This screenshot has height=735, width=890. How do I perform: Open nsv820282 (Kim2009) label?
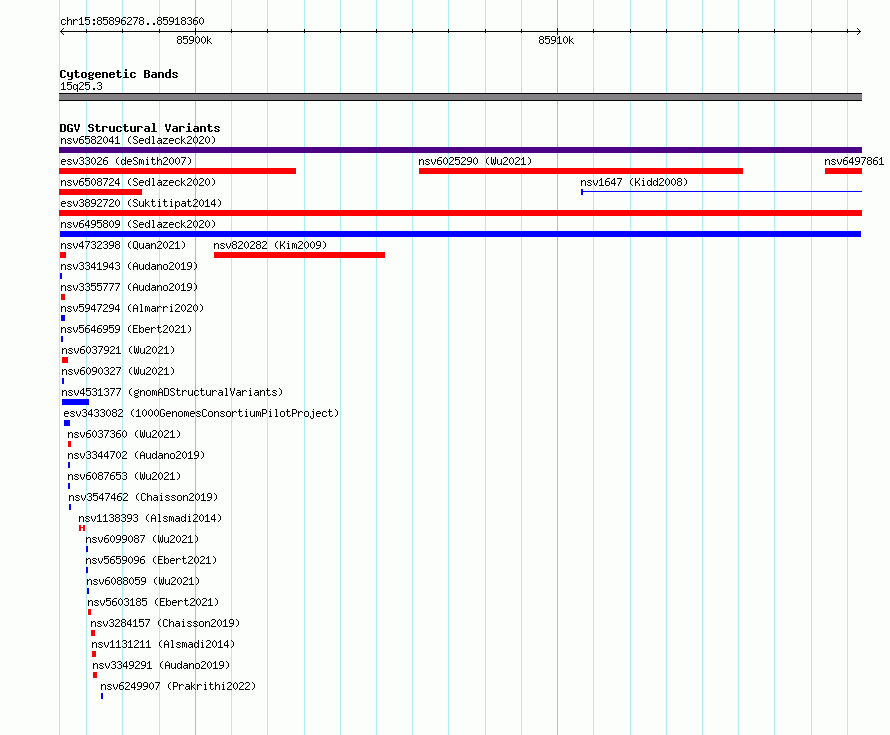[x=270, y=245]
